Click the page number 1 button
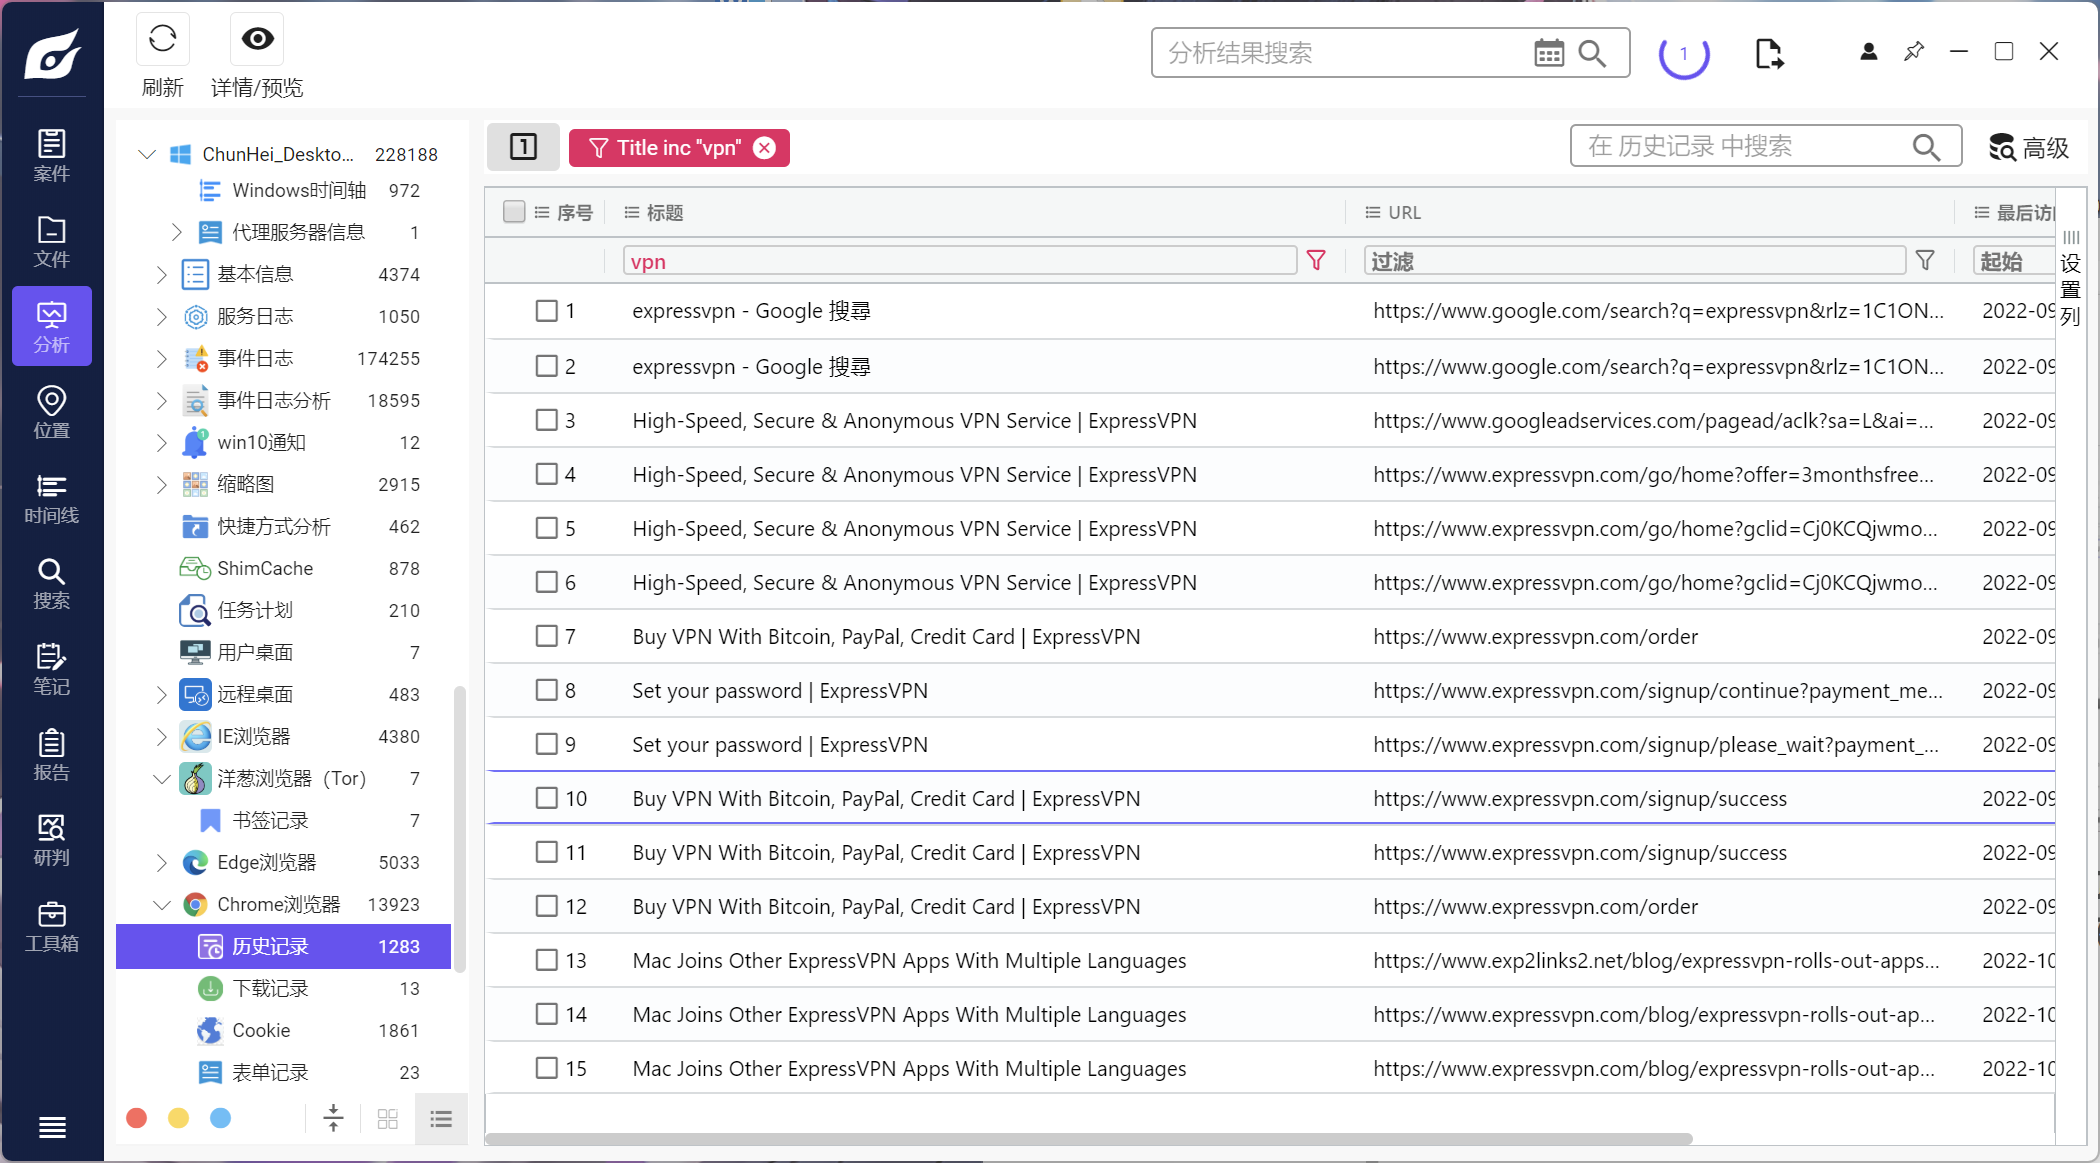Screen dimensions: 2100x1163 [x=523, y=147]
